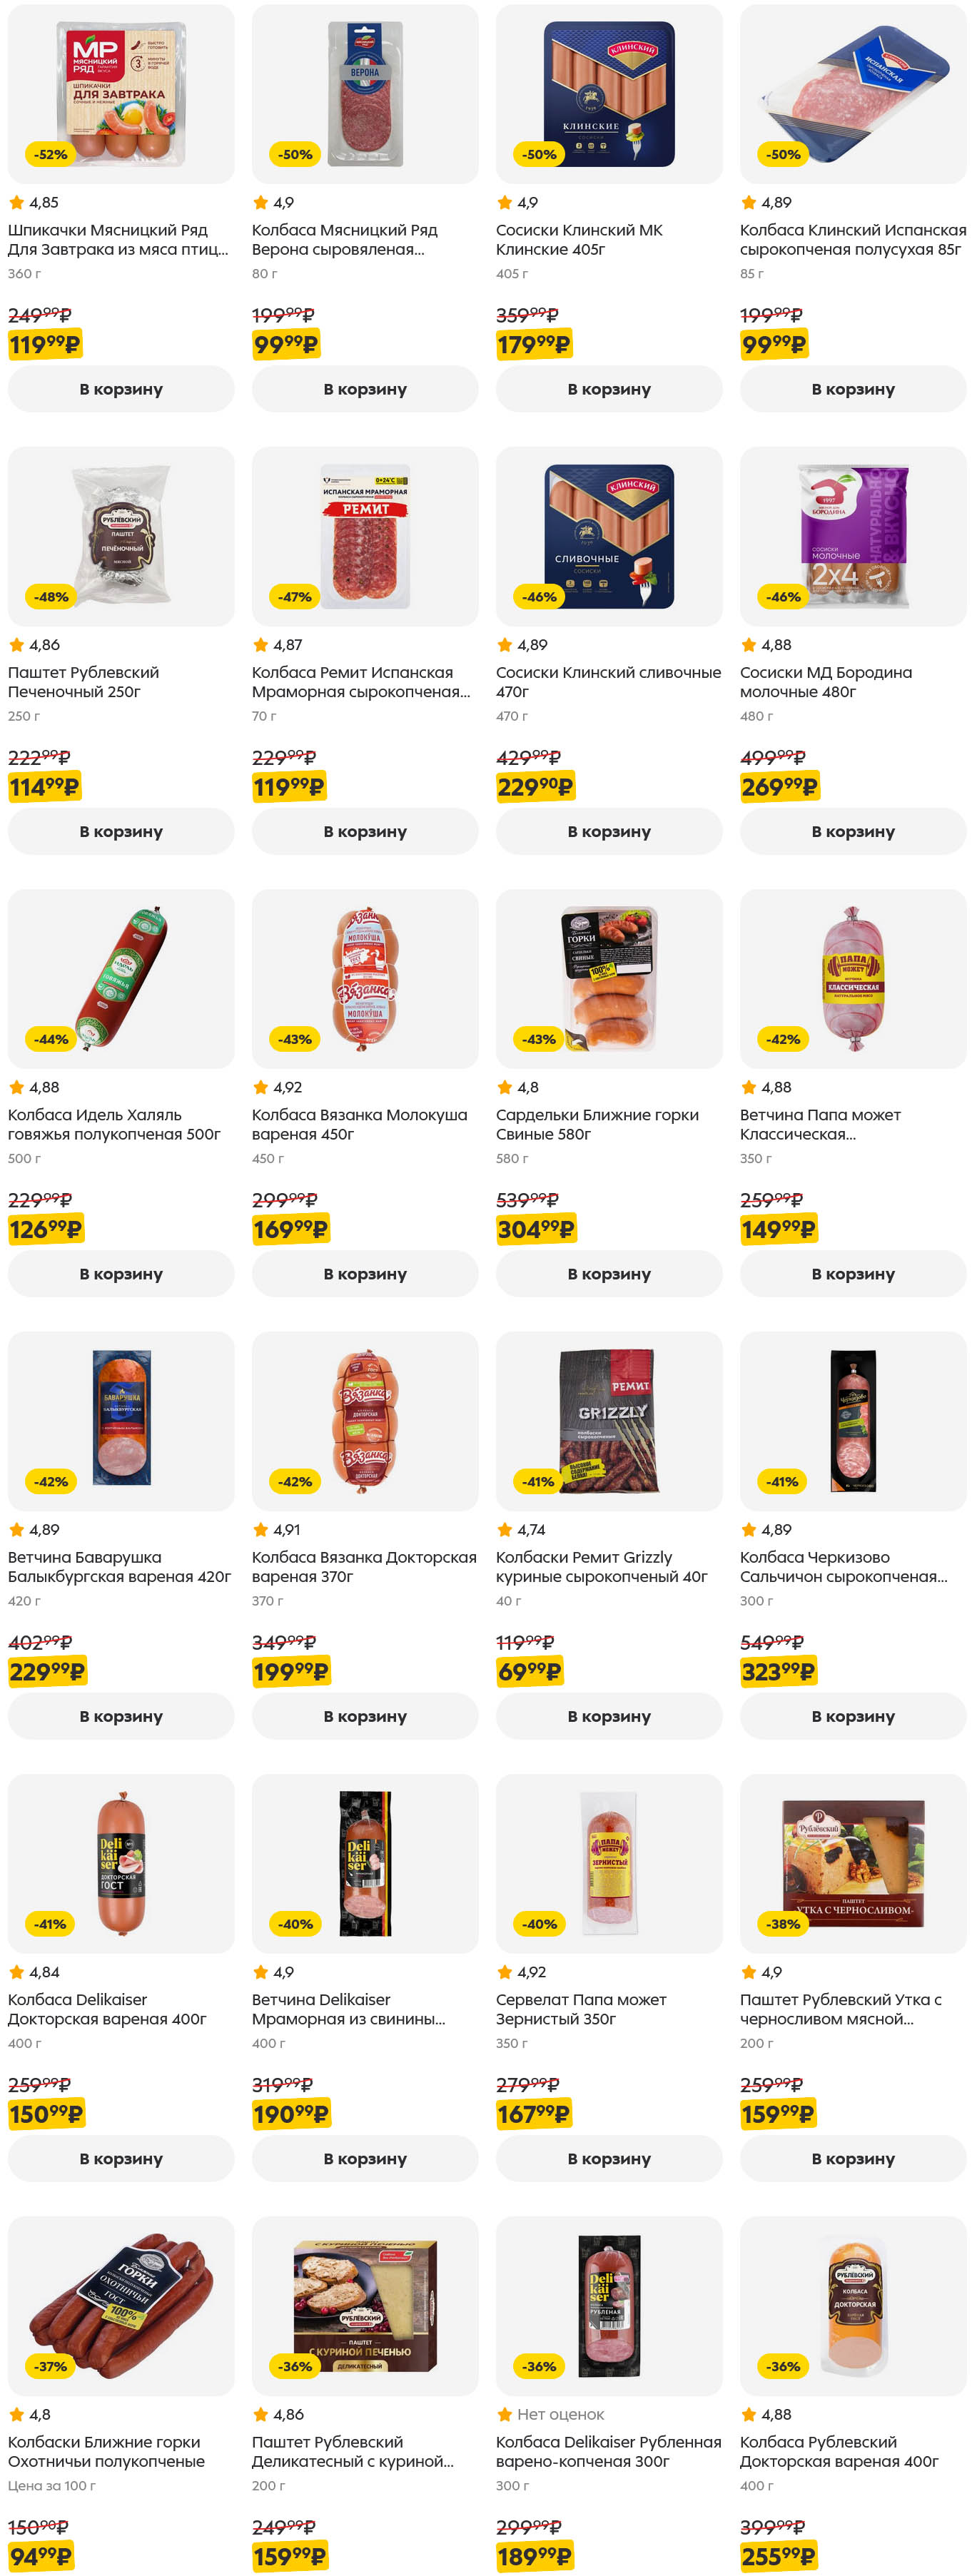Open Колбаса Вязанка Докторская product image
Image resolution: width=977 pixels, height=2576 pixels.
(x=365, y=1420)
